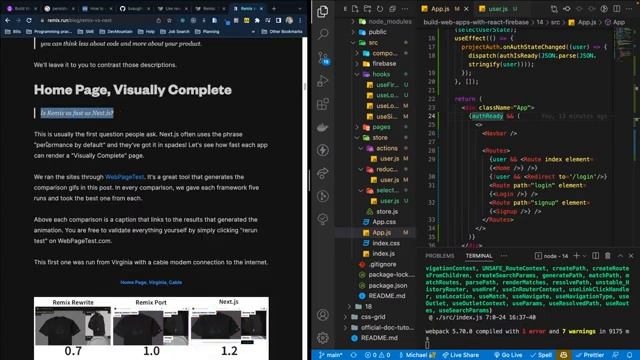640x360 pixels.
Task: Switch to the PROBLEMS panel tab
Action: [x=440, y=256]
